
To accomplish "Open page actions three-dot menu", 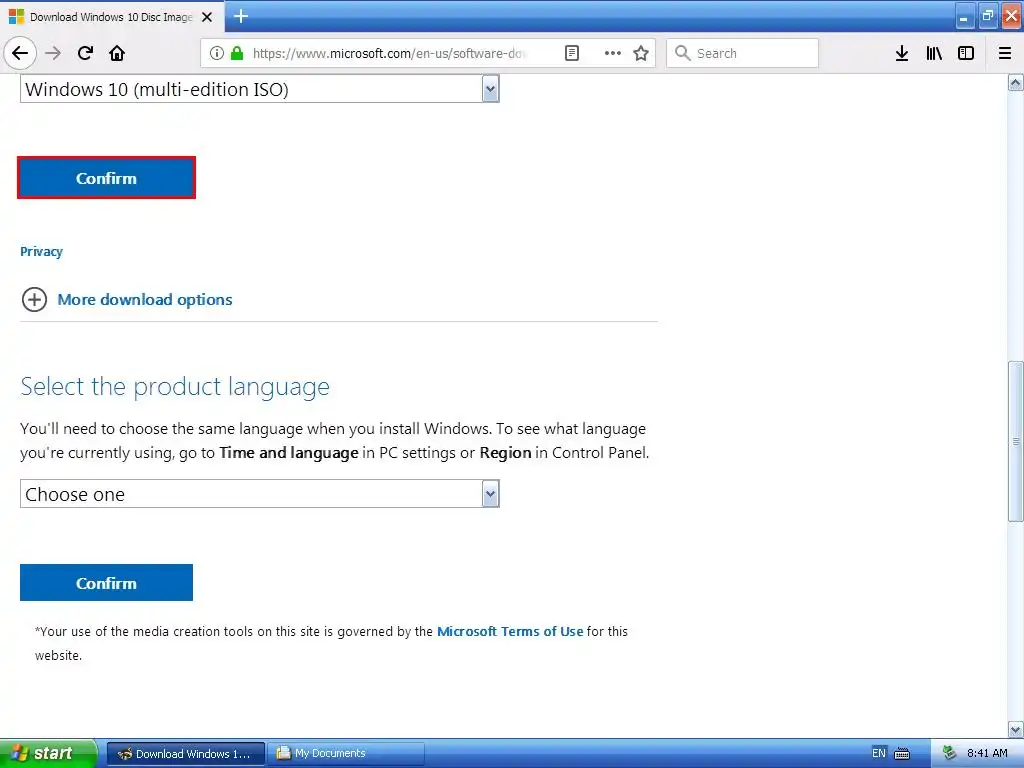I will (x=613, y=53).
